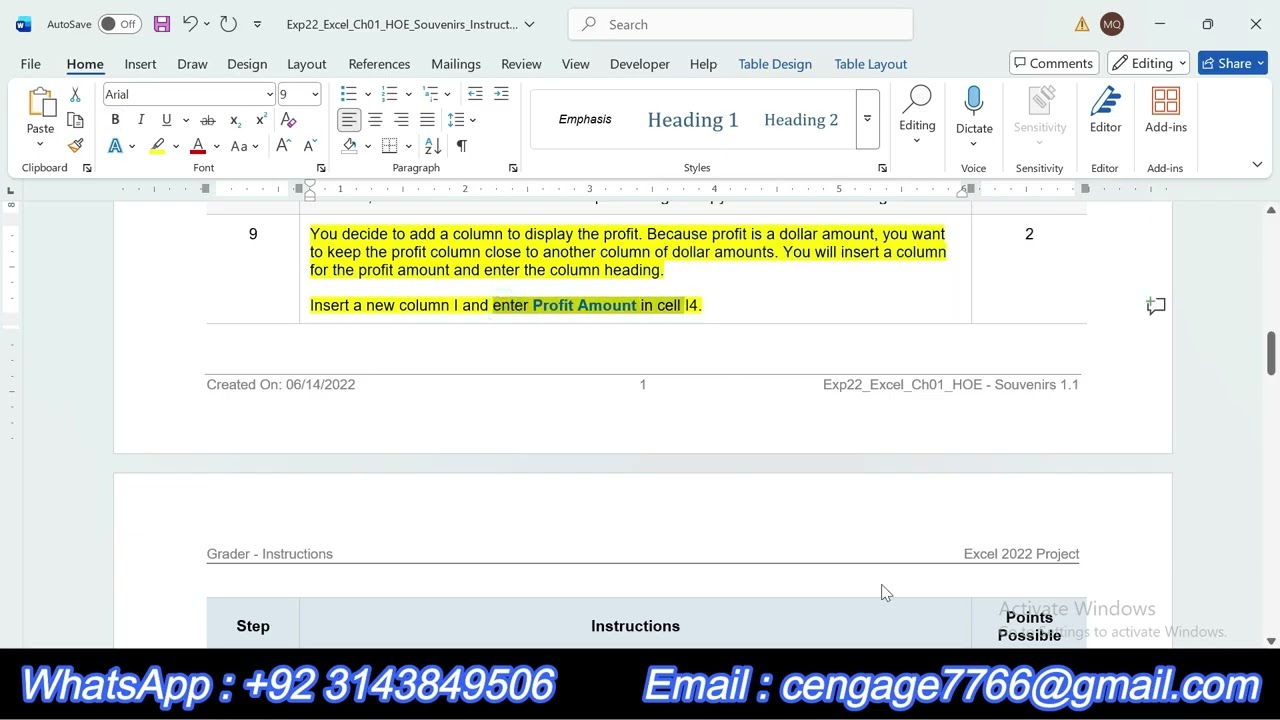The image size is (1280, 720).
Task: Toggle Show/Hide paragraph marks
Action: pyautogui.click(x=462, y=146)
